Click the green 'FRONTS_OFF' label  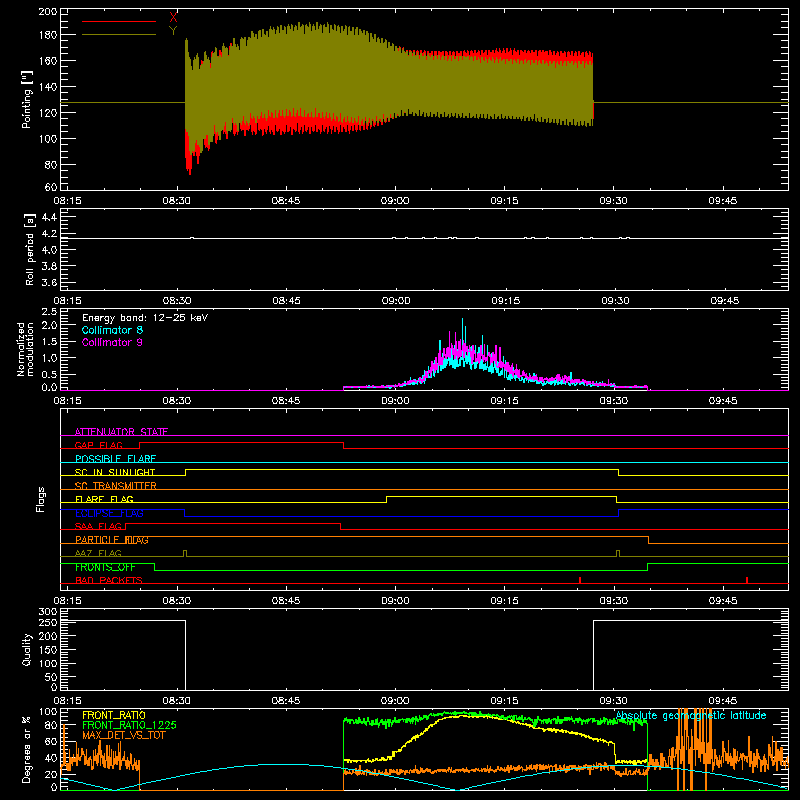point(105,567)
